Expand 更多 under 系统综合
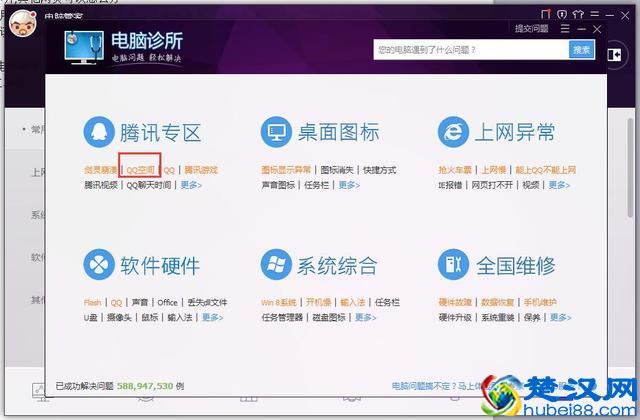Viewport: 640px width, 420px height. point(365,317)
